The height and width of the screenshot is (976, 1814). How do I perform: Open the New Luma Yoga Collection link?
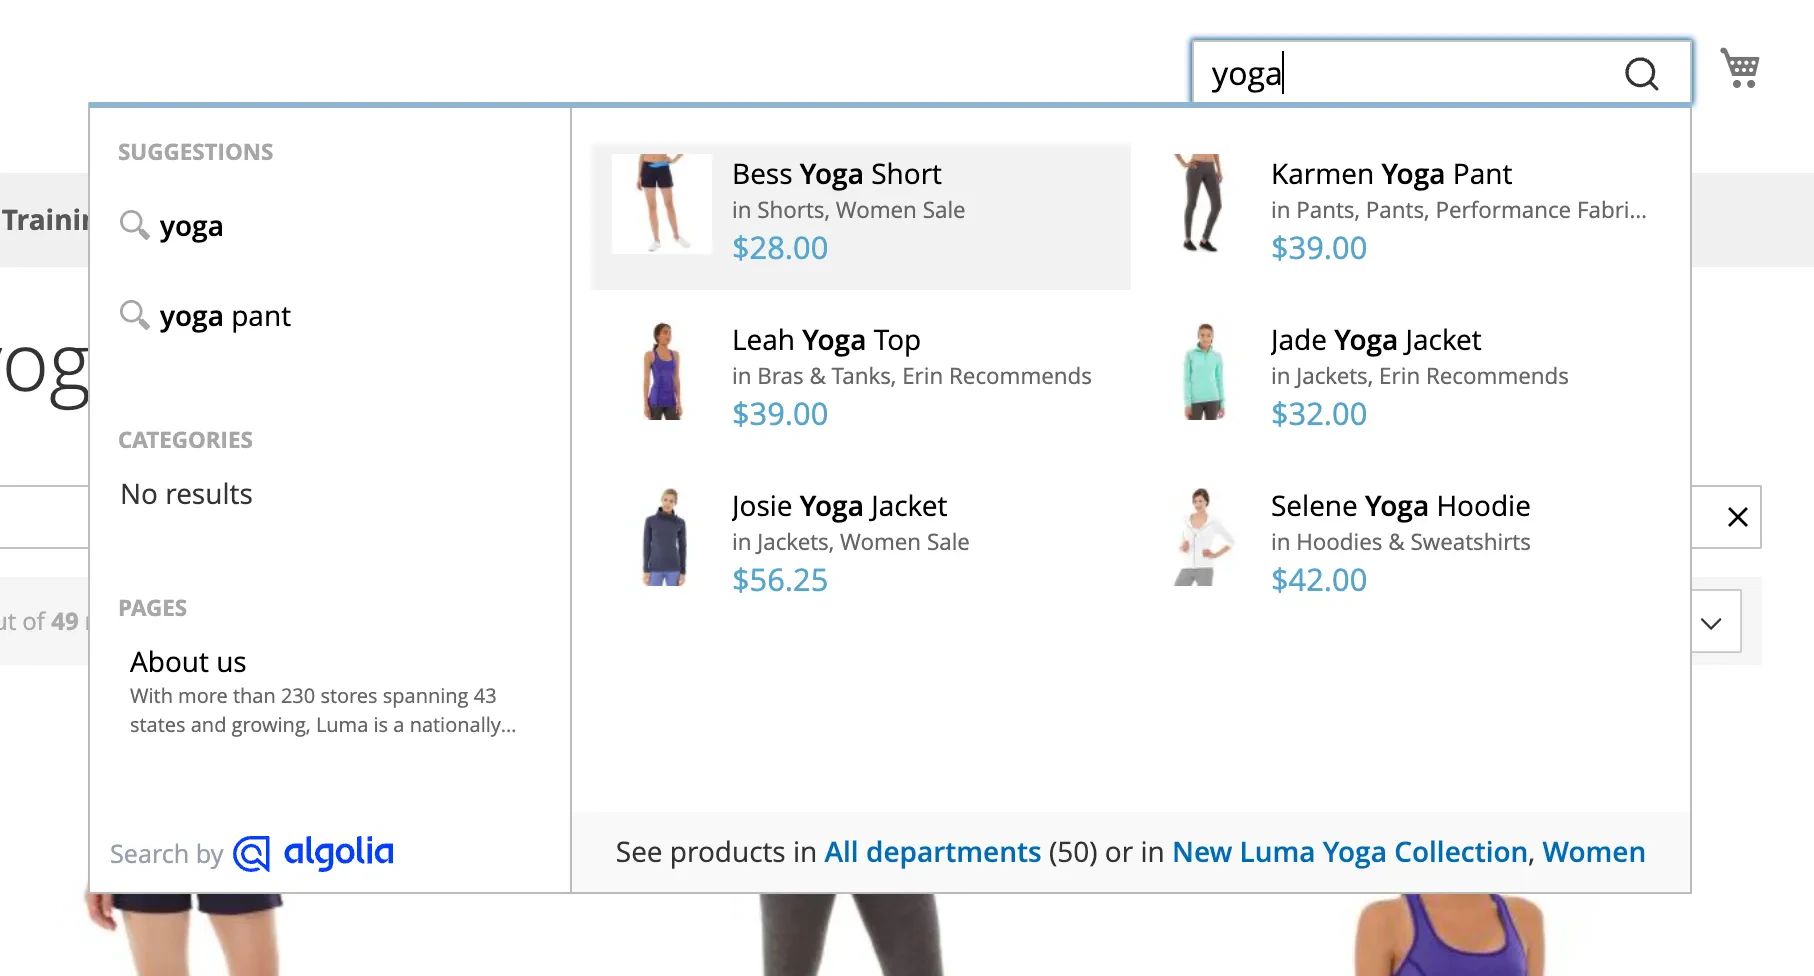(1350, 852)
